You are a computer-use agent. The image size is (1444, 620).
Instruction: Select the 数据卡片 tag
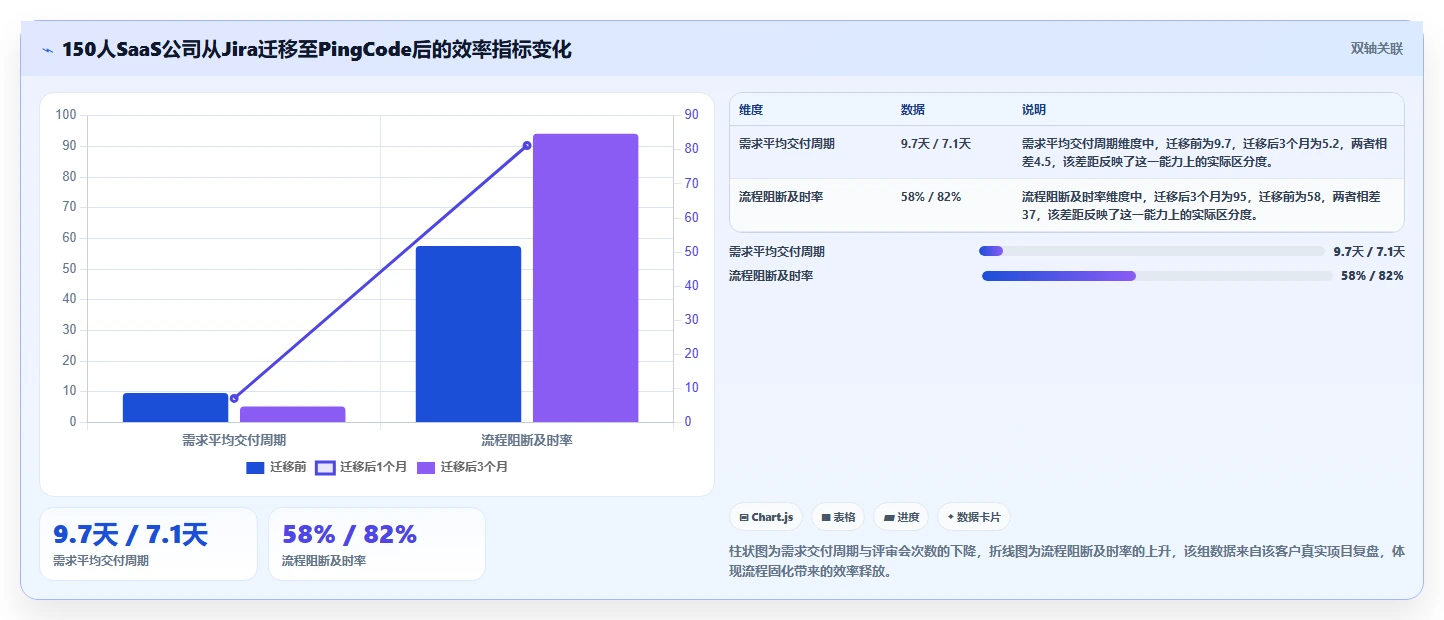click(973, 517)
